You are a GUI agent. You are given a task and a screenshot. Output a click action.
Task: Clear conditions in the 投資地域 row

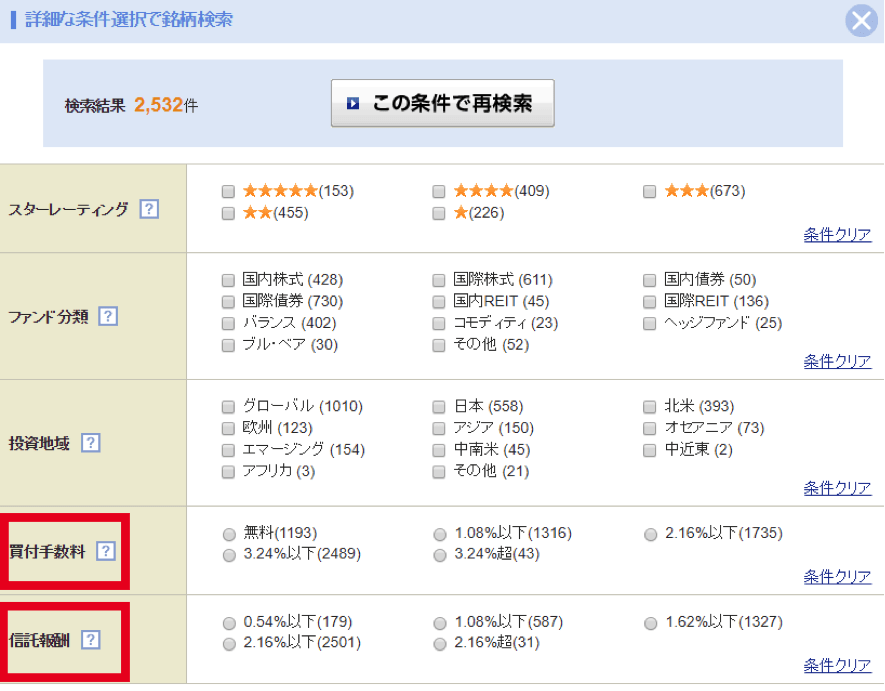[x=837, y=488]
